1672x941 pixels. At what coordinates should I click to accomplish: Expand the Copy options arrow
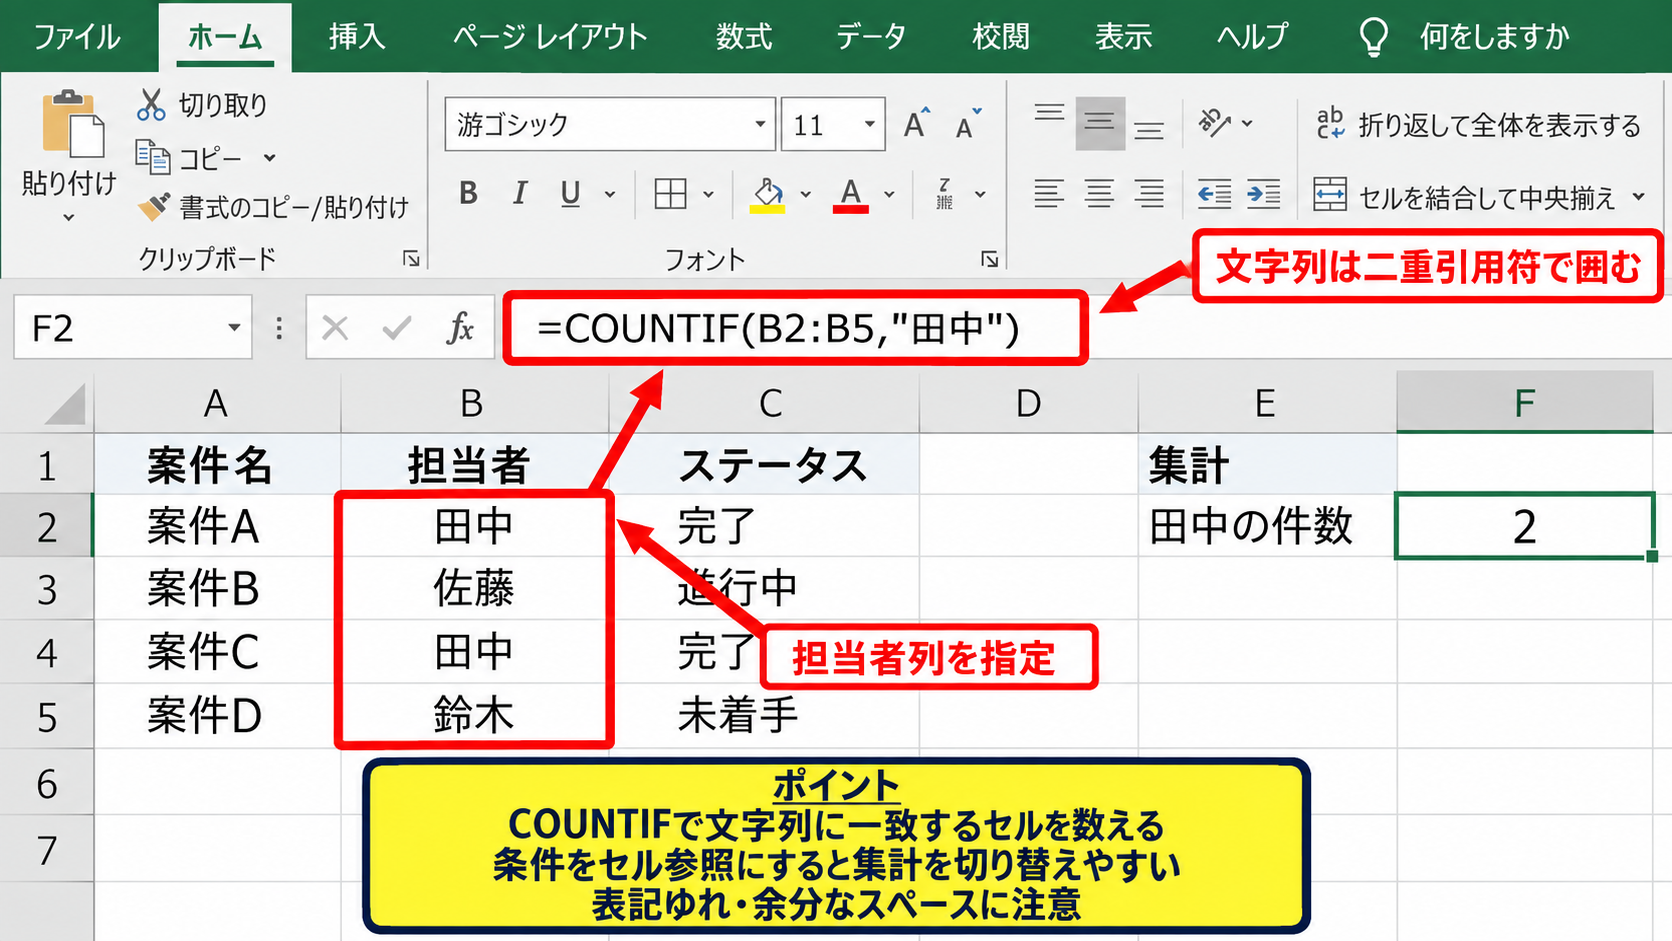(269, 158)
